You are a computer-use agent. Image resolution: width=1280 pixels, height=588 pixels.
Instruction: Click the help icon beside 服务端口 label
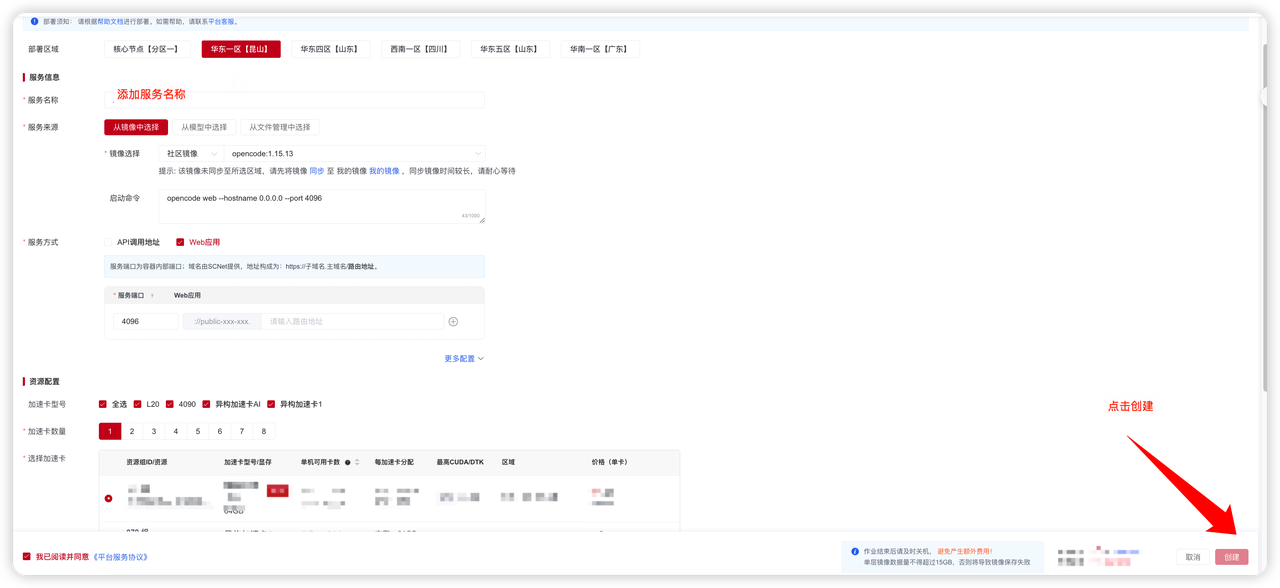point(152,296)
